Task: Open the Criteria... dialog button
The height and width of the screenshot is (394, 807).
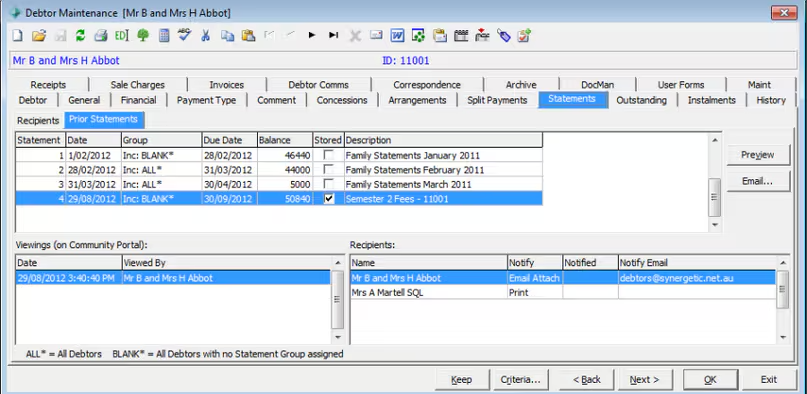Action: tap(520, 380)
